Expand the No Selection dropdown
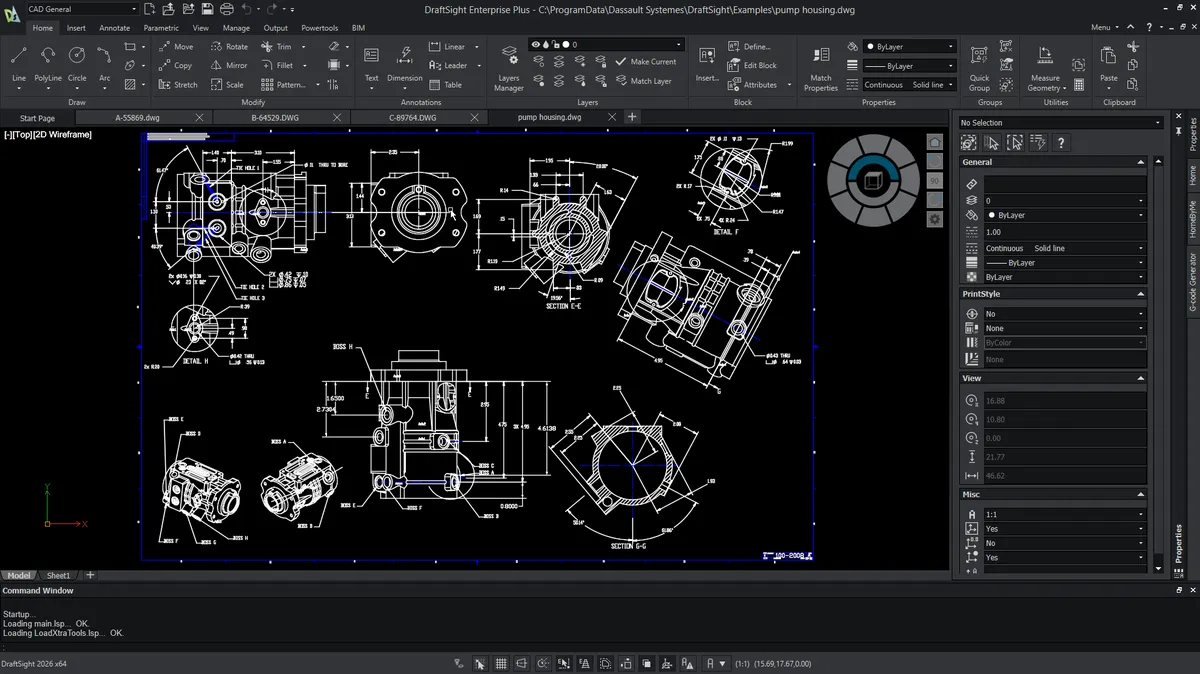 pos(1061,122)
